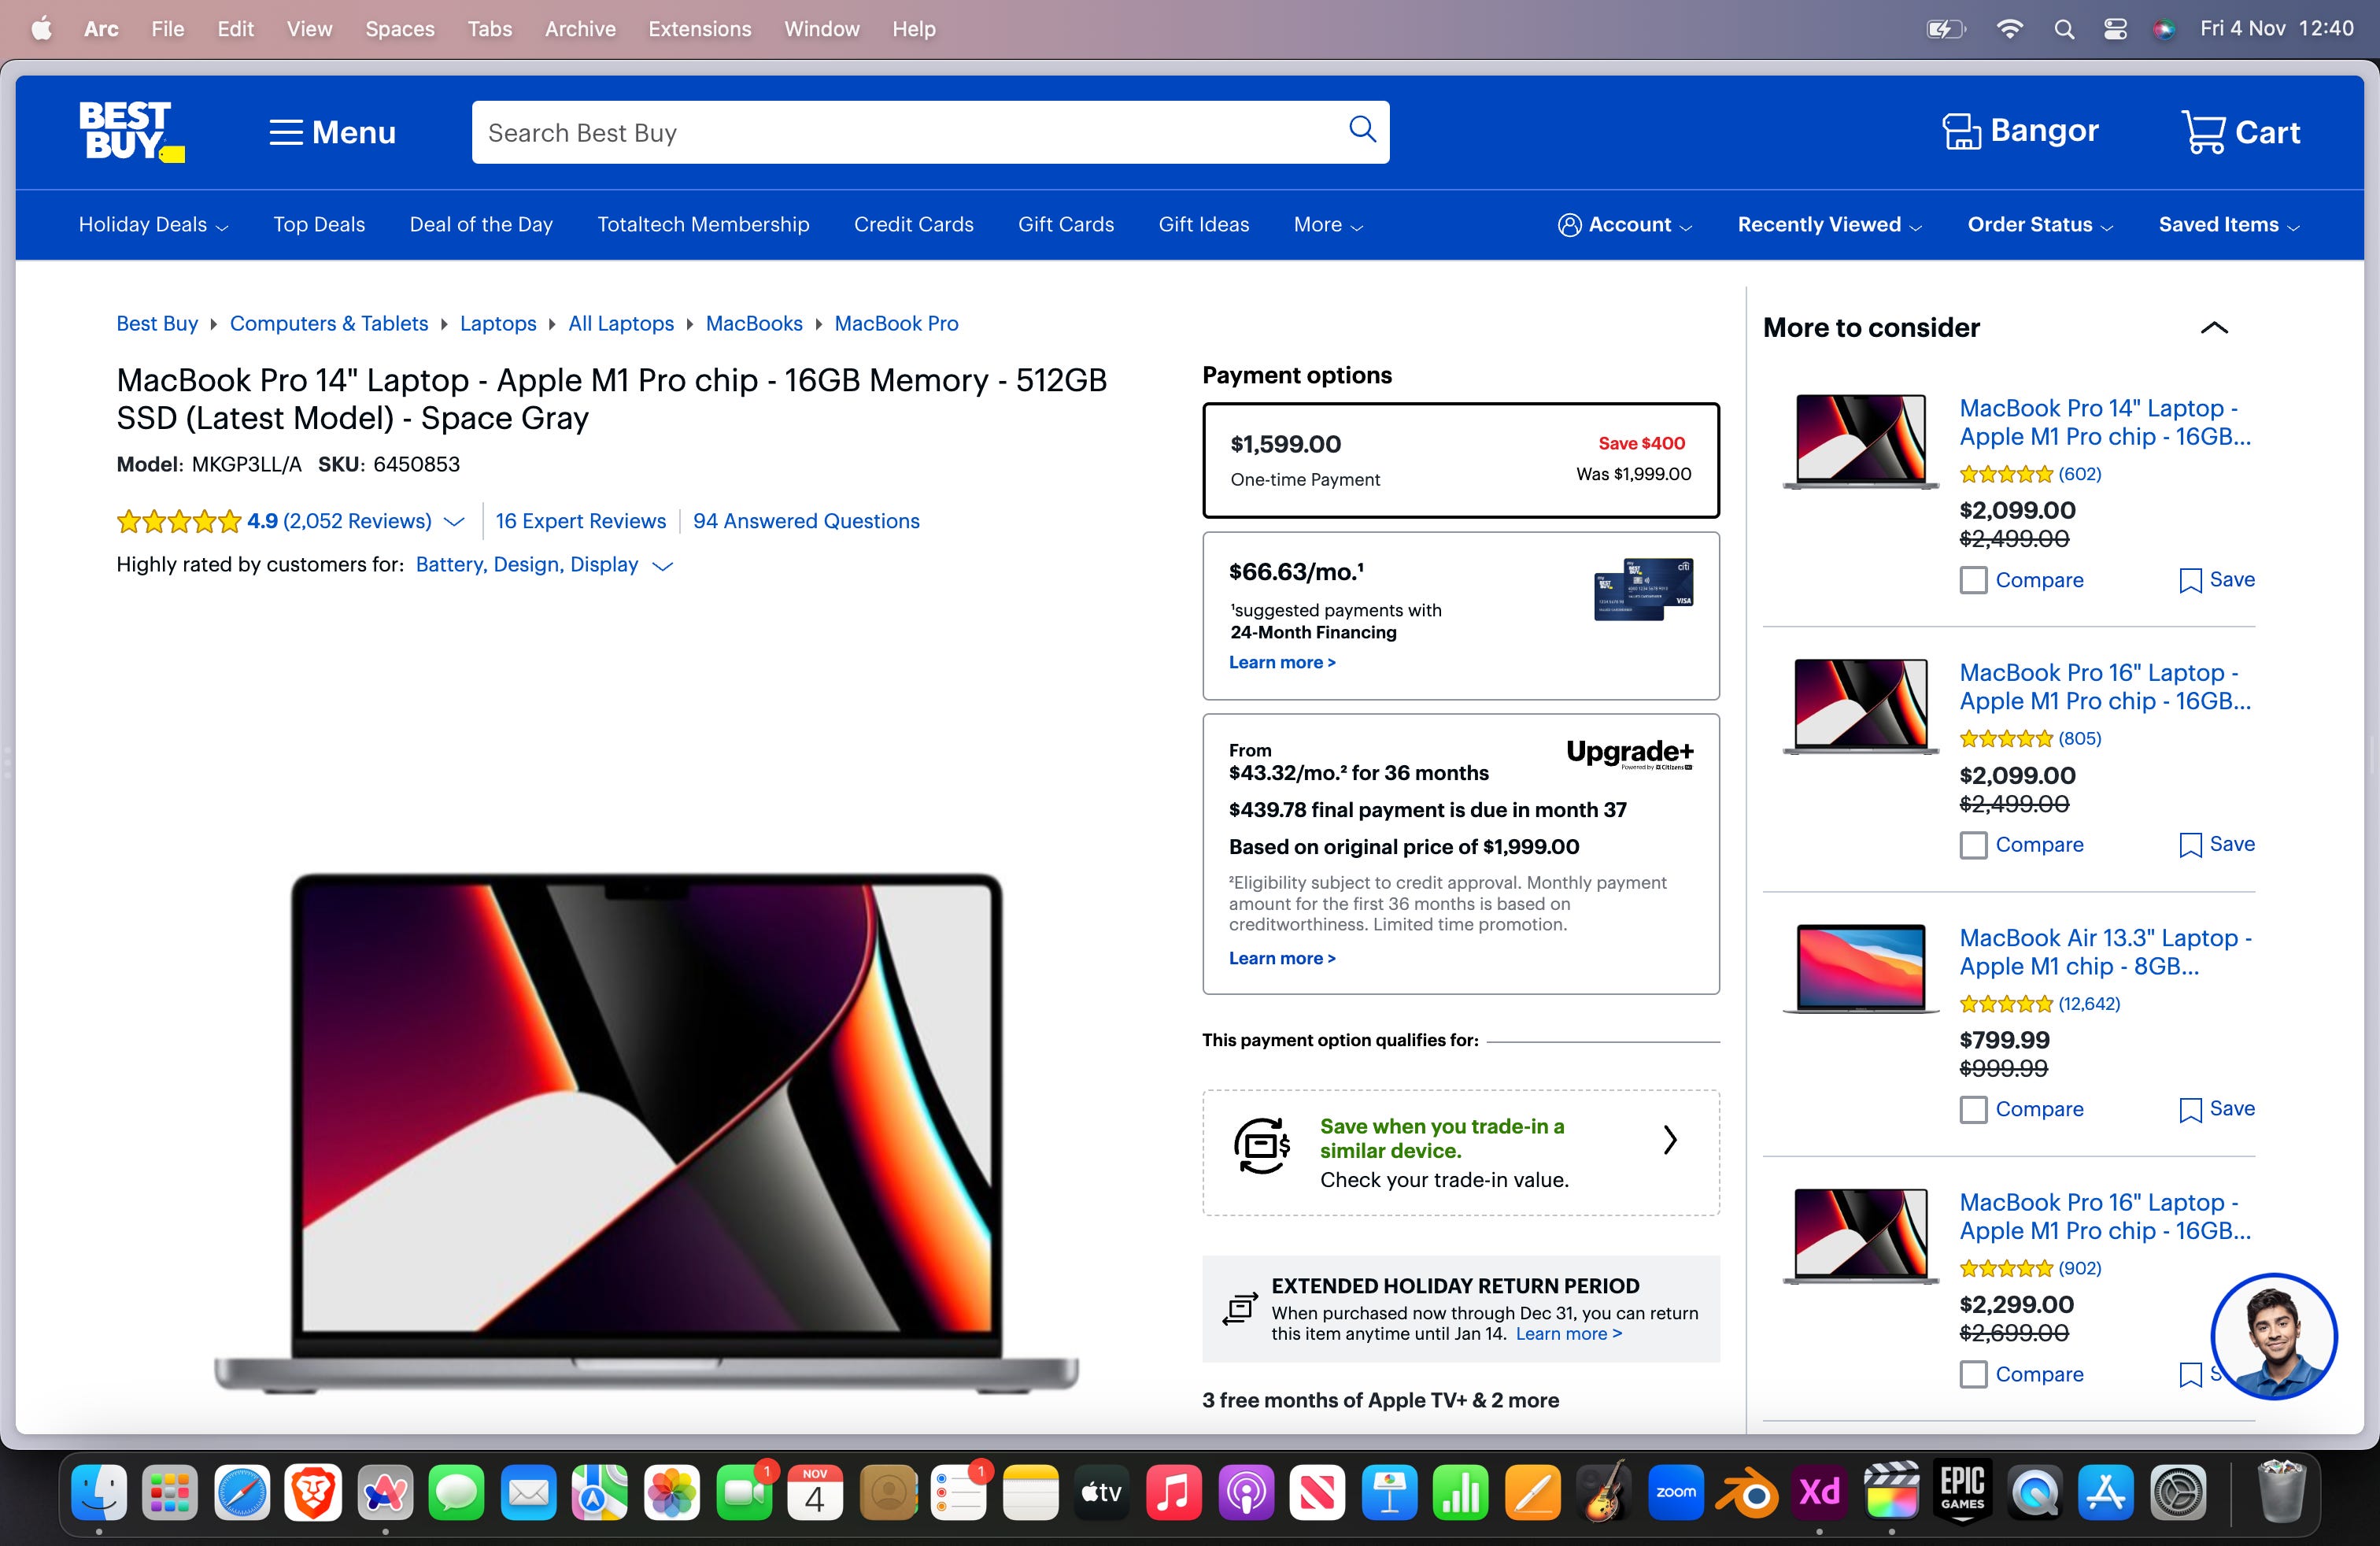The height and width of the screenshot is (1546, 2380).
Task: Check Compare for MacBook Pro 16" $2,299.00
Action: (1973, 1374)
